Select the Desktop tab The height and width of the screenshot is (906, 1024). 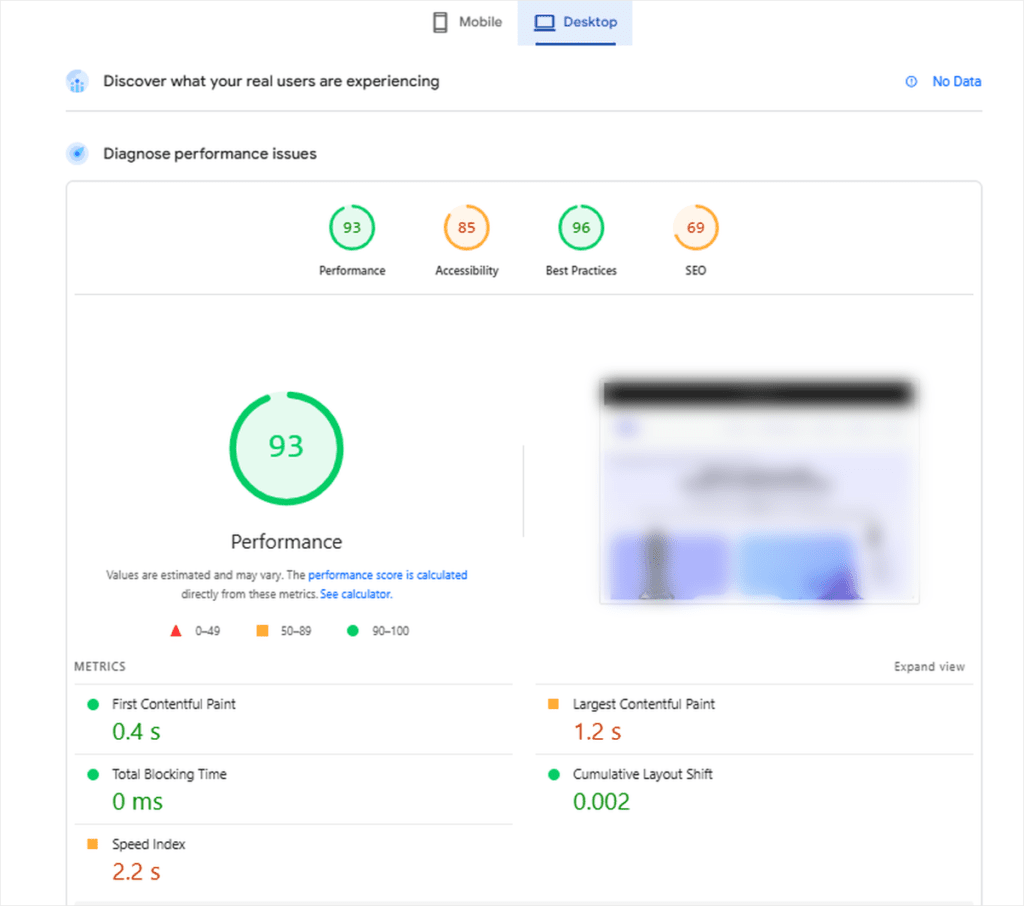point(575,22)
